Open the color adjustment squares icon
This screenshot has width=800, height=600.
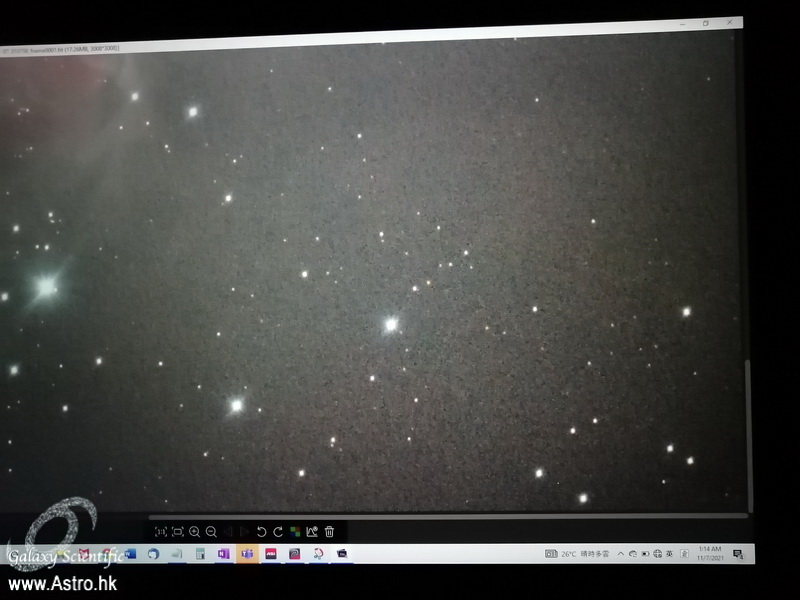click(x=295, y=532)
